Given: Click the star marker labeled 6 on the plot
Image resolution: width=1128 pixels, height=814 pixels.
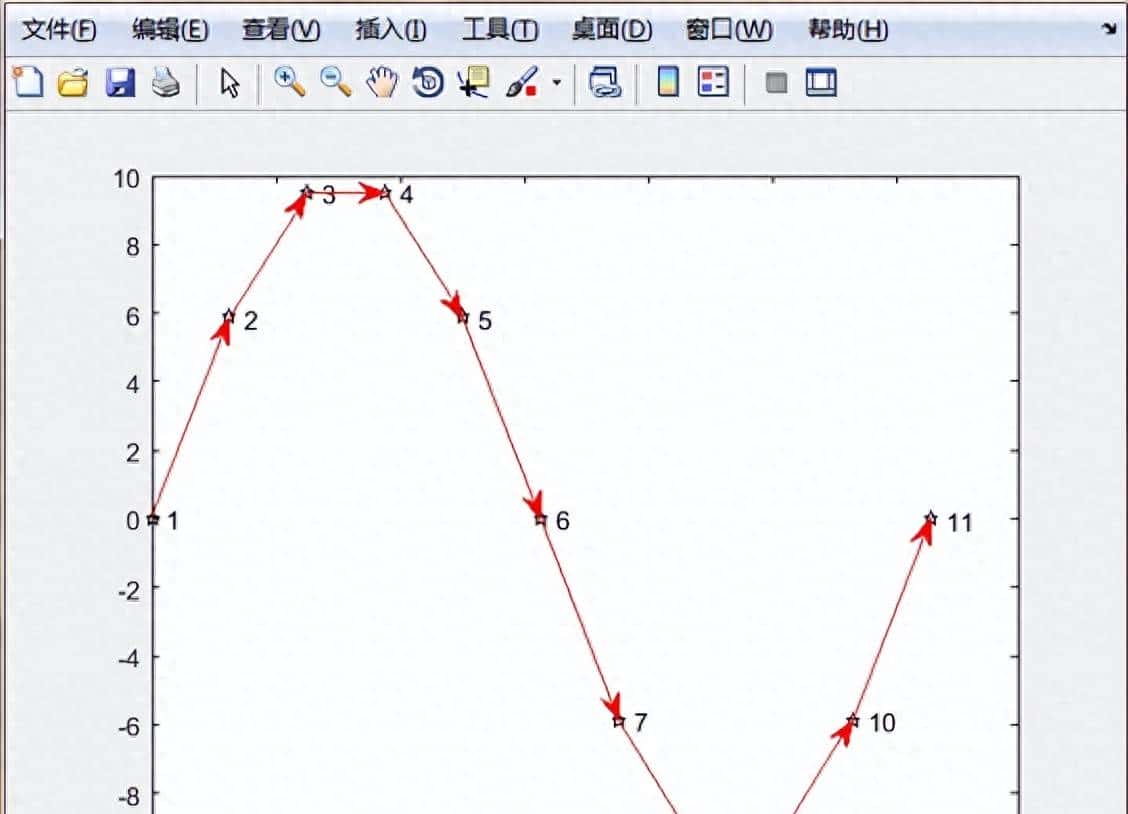Looking at the screenshot, I should click(x=541, y=520).
